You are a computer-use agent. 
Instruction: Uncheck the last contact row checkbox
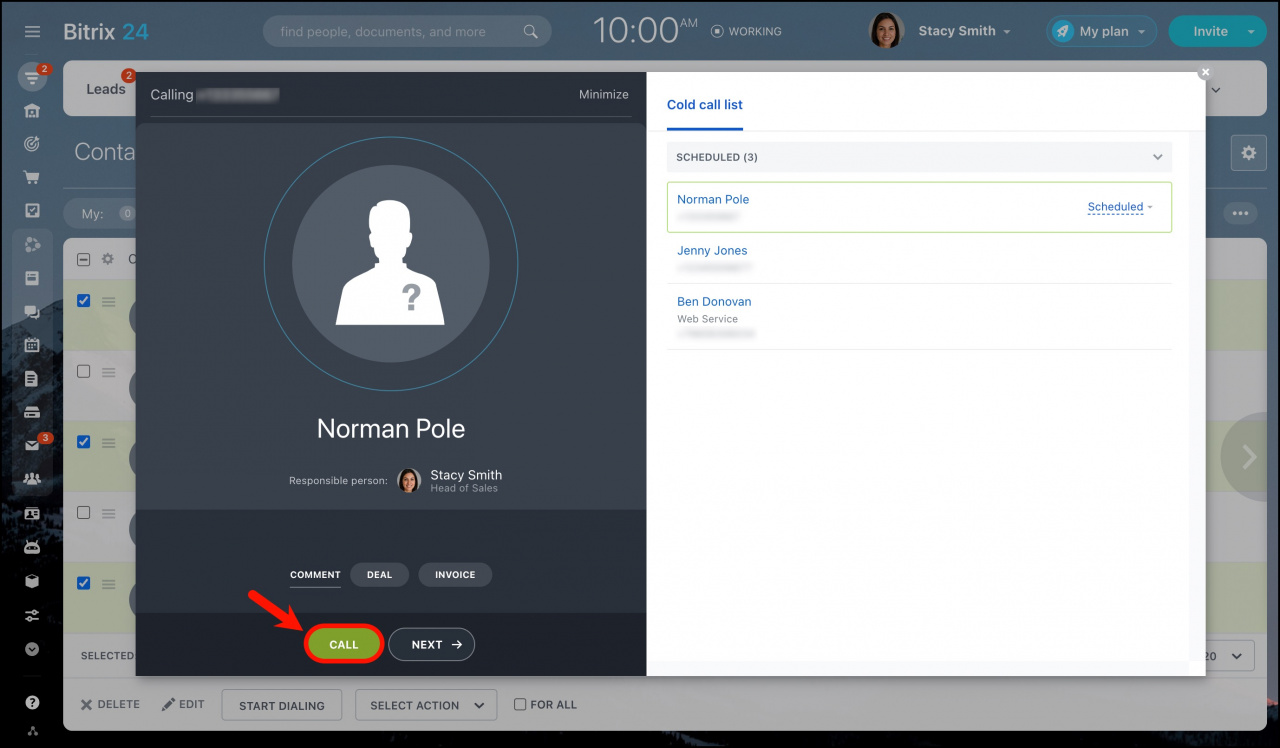click(x=84, y=583)
